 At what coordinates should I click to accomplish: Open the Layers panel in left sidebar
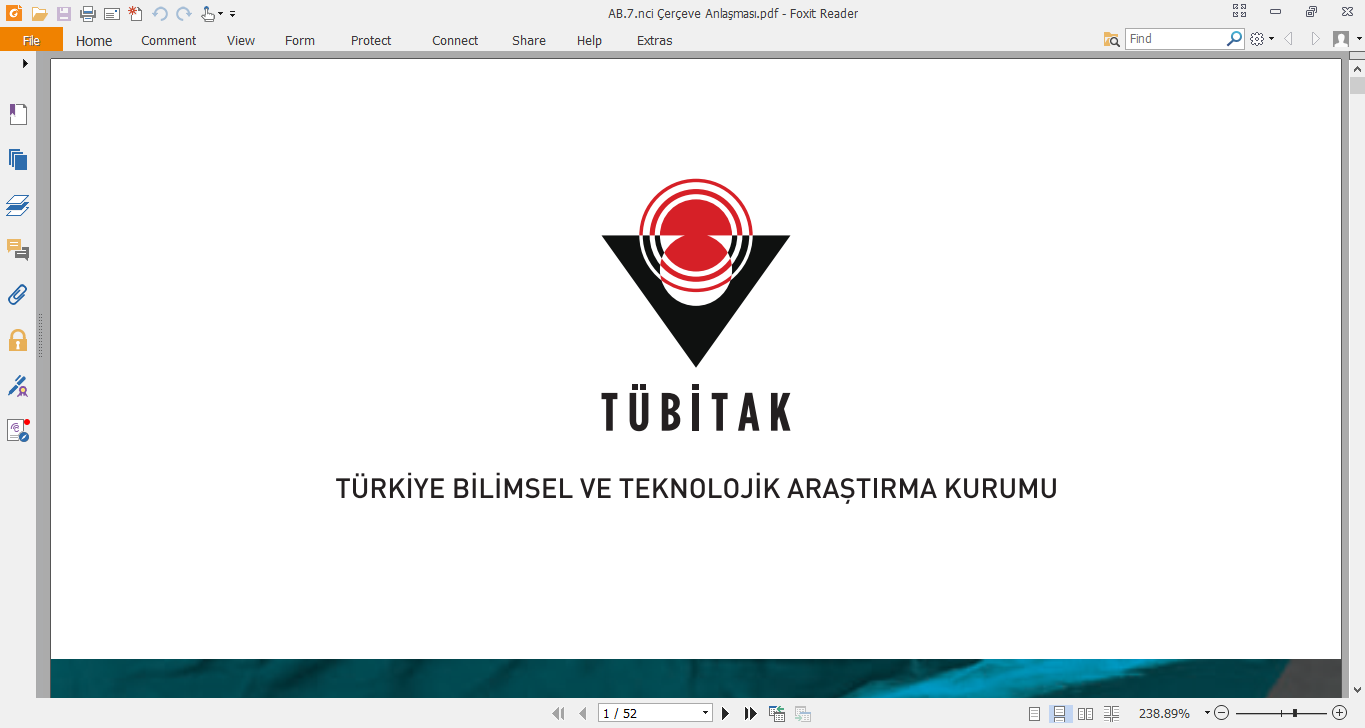18,205
